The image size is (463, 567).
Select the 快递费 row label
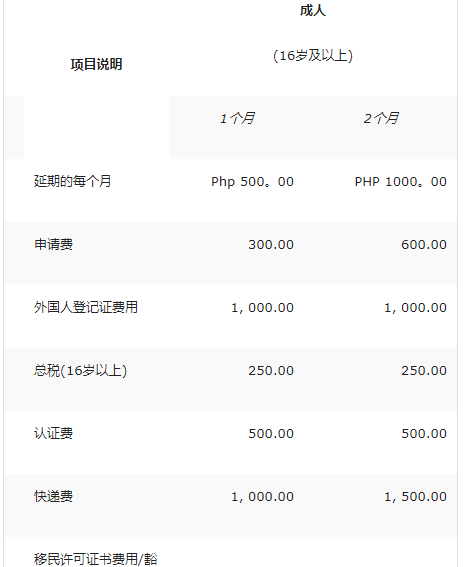pos(53,496)
